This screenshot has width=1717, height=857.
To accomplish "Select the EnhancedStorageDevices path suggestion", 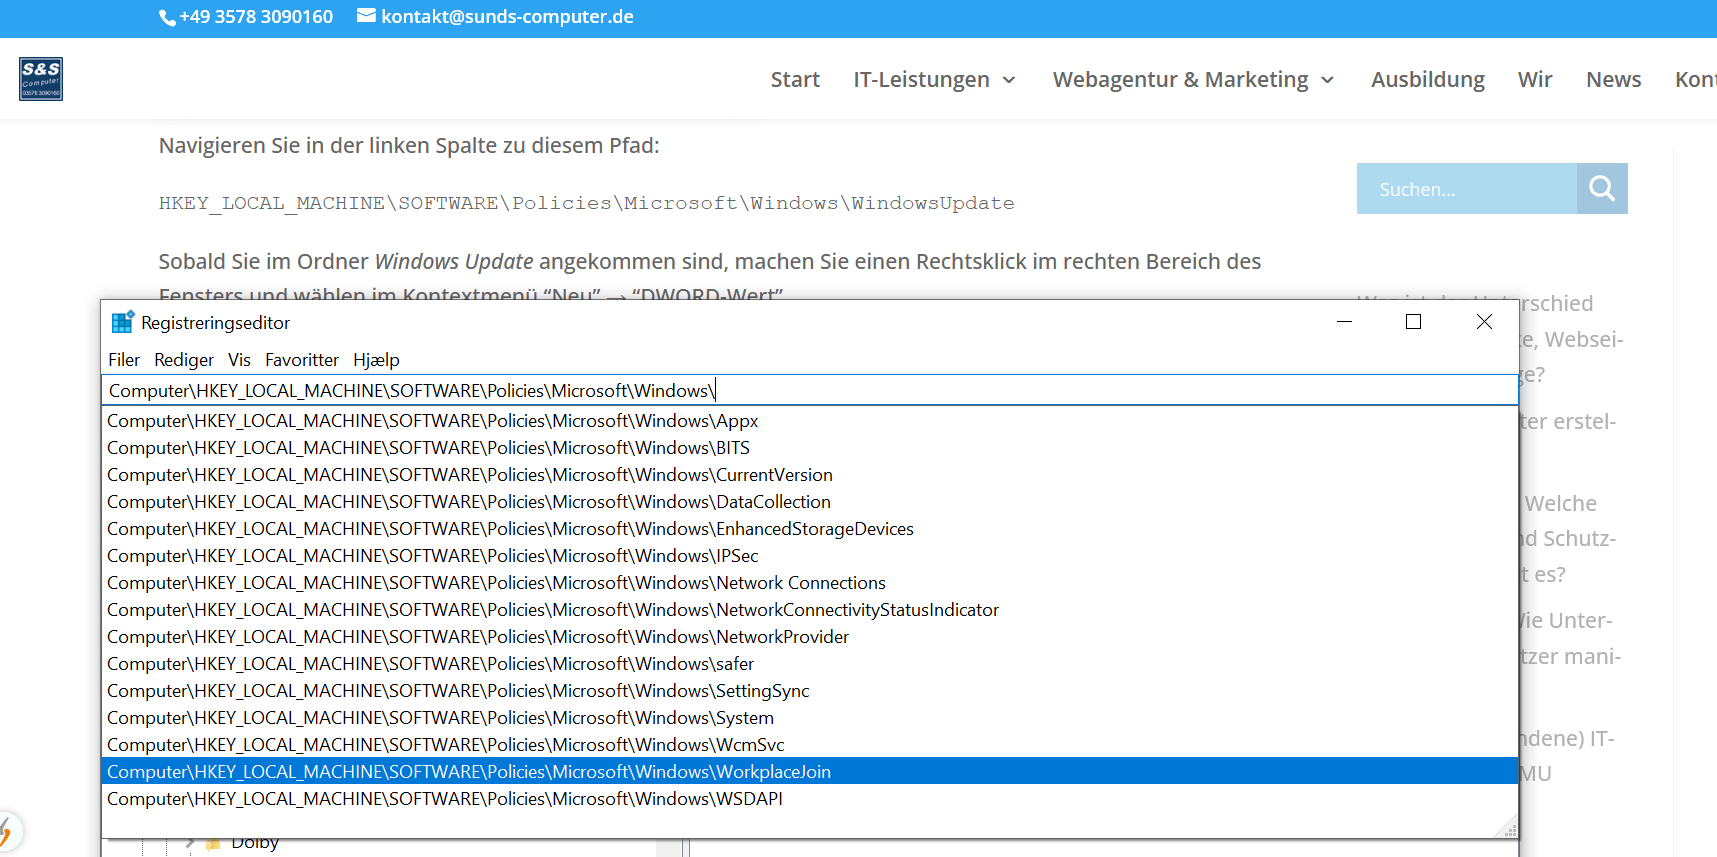I will pos(810,529).
